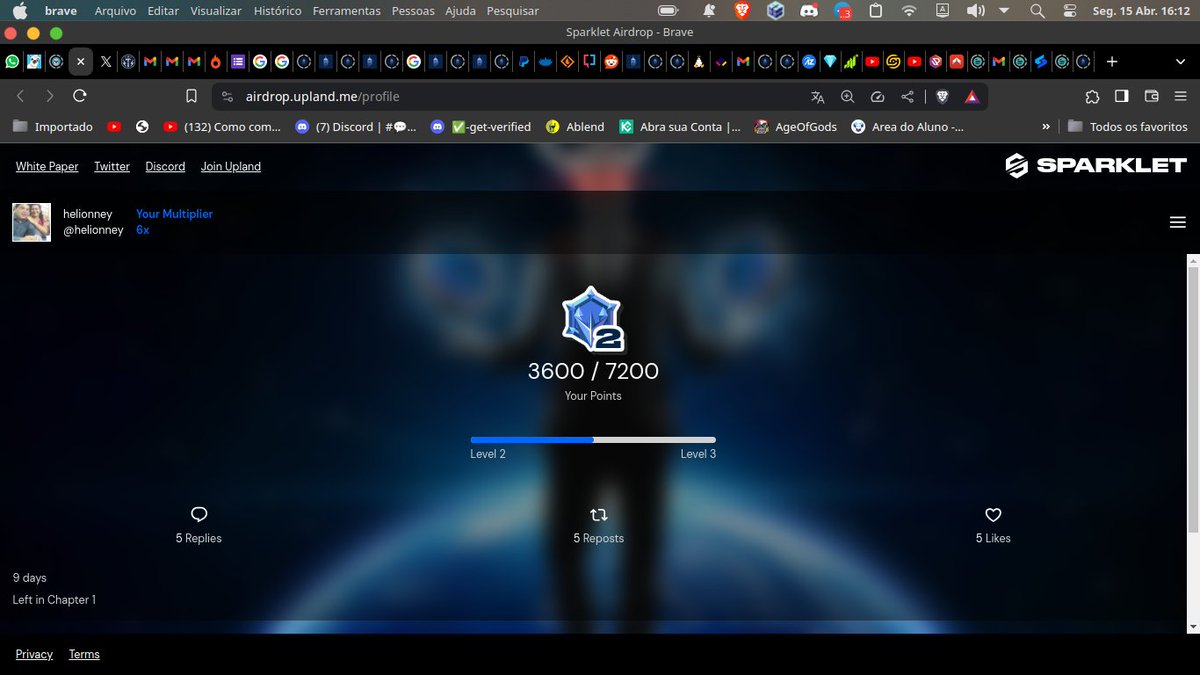Switch to the Reddit tab
The height and width of the screenshot is (675, 1200).
[611, 62]
